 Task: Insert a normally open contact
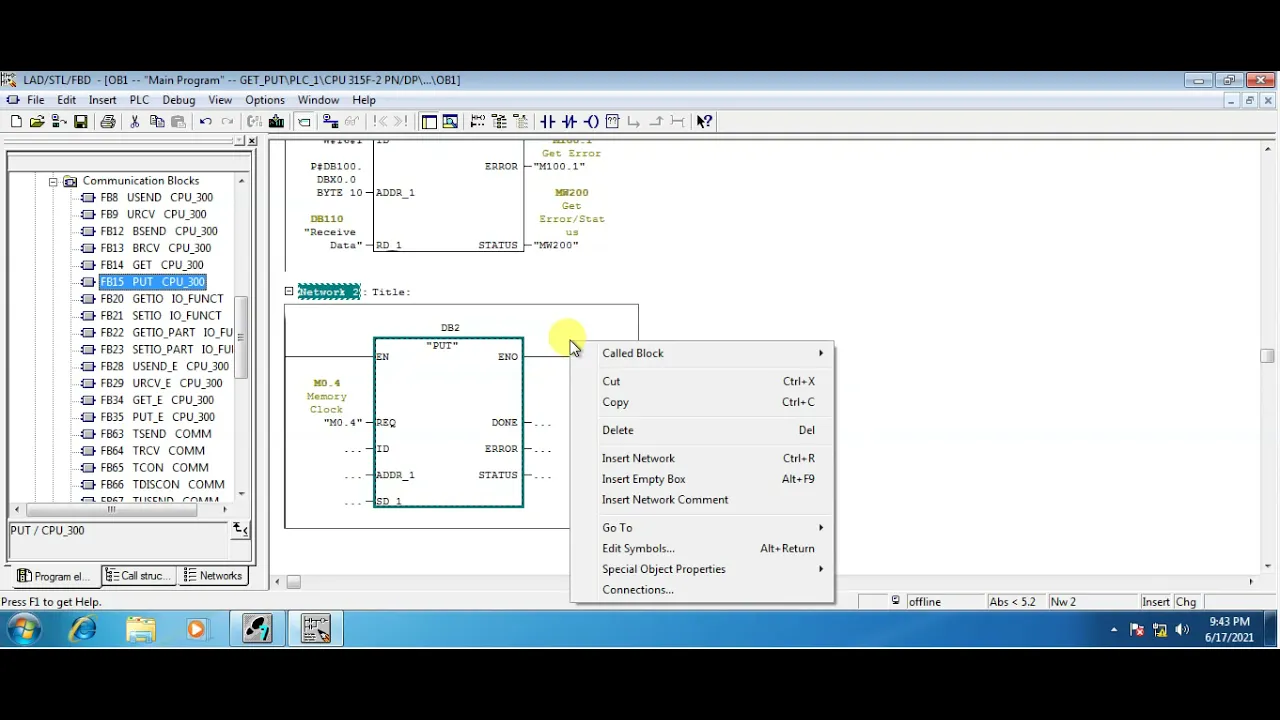pyautogui.click(x=548, y=122)
